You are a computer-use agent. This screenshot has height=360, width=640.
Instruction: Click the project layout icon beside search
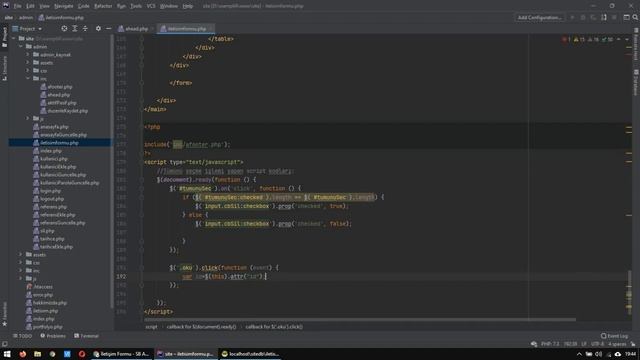point(626,18)
